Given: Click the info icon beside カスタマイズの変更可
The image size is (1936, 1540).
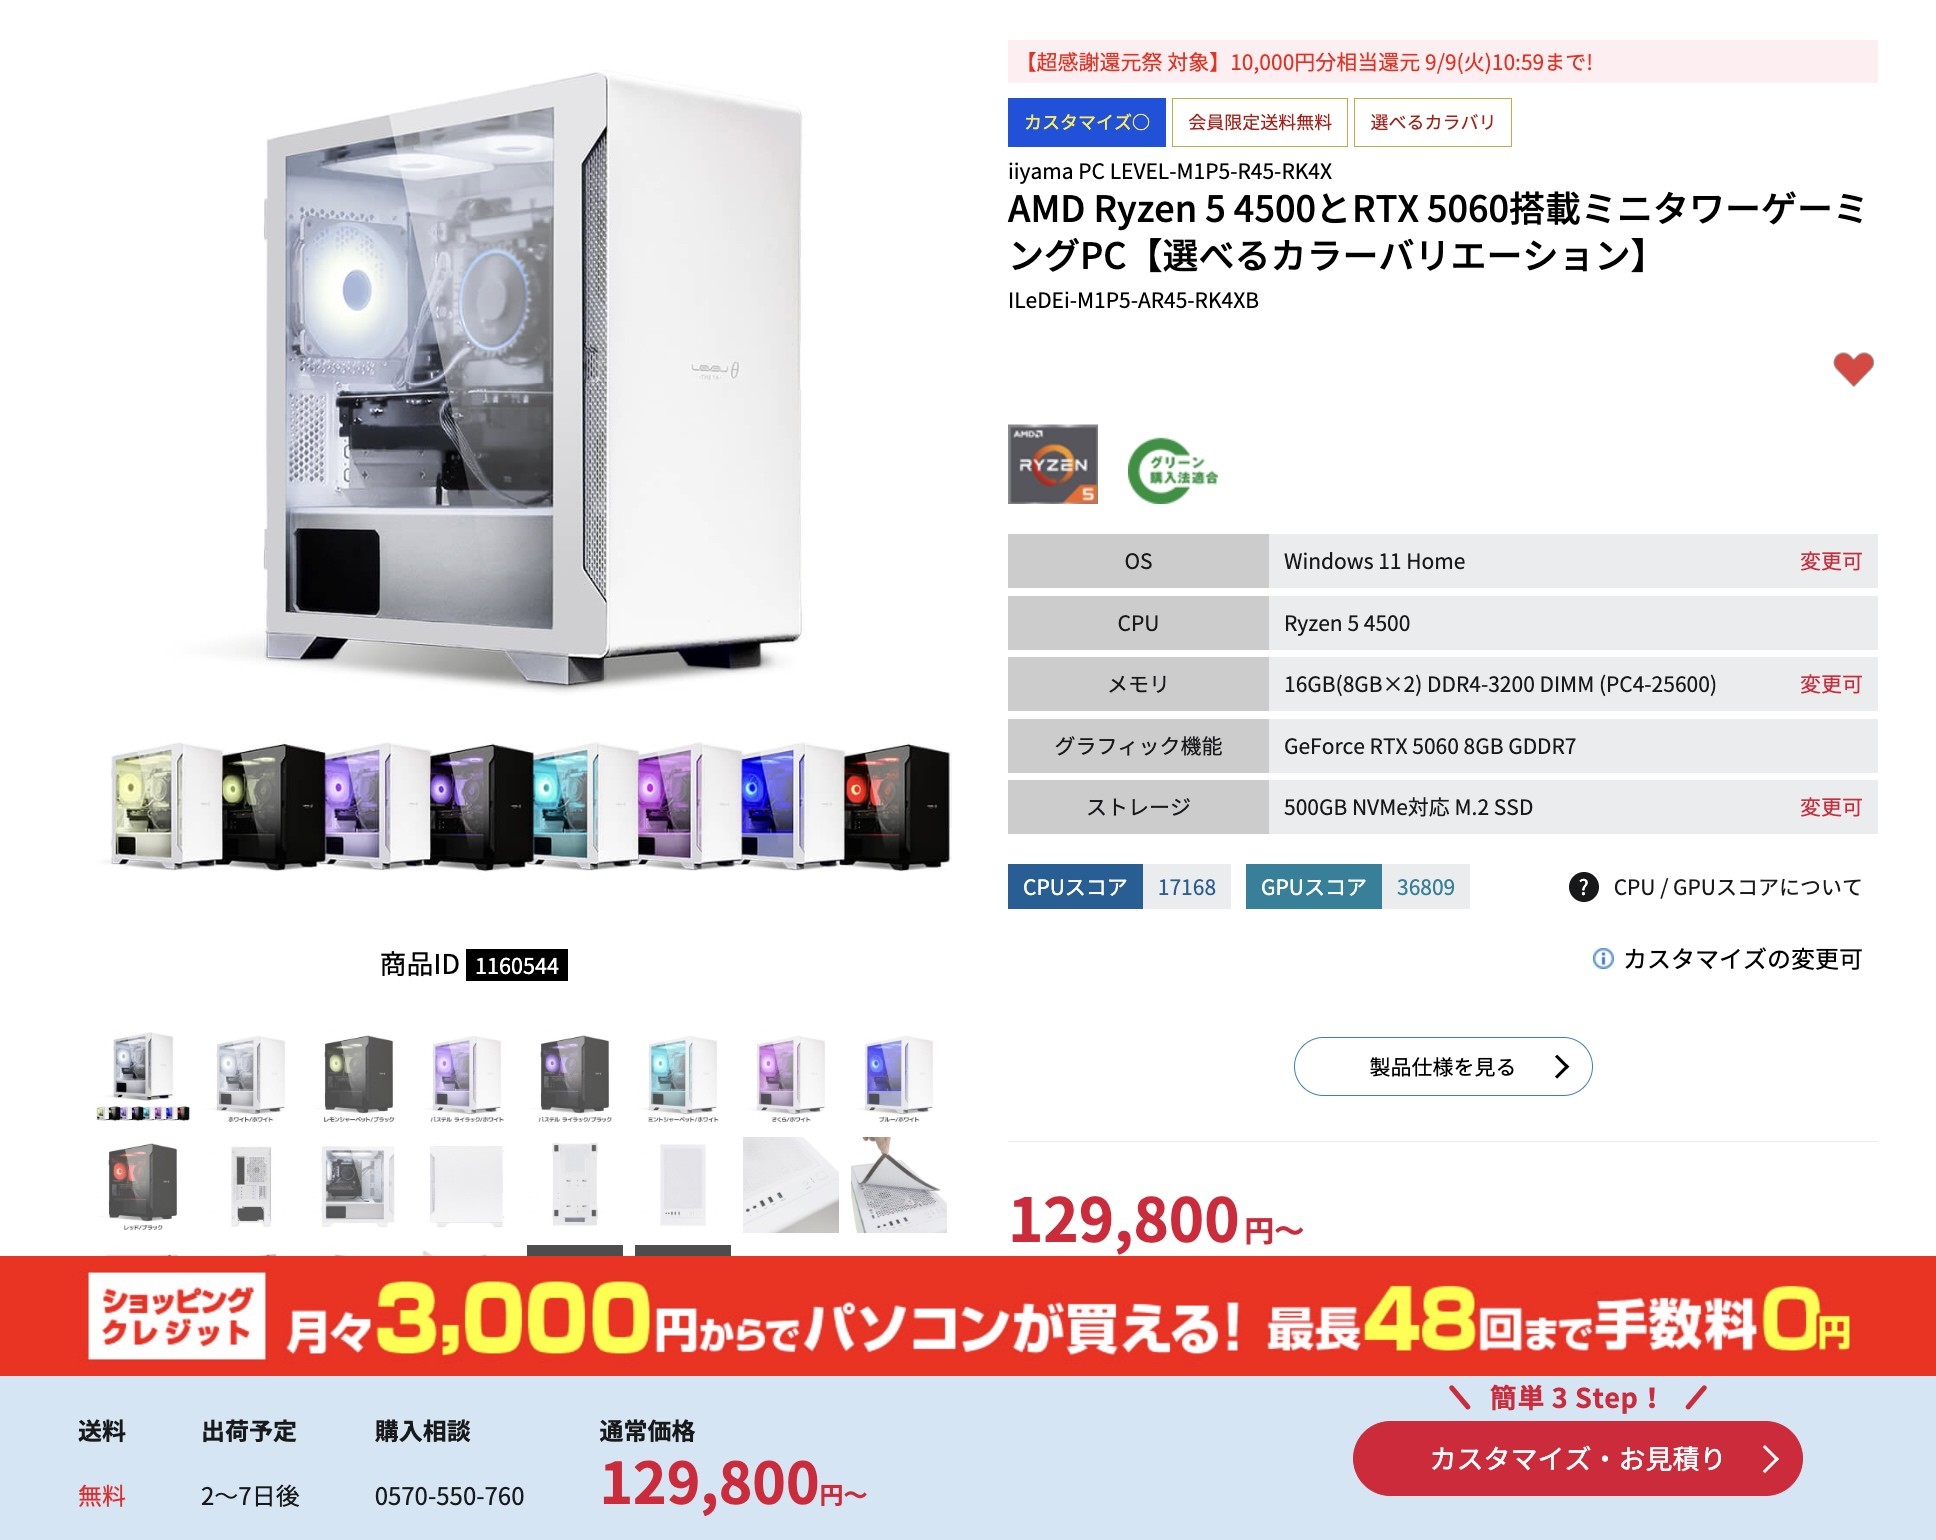Looking at the screenshot, I should [x=1602, y=959].
